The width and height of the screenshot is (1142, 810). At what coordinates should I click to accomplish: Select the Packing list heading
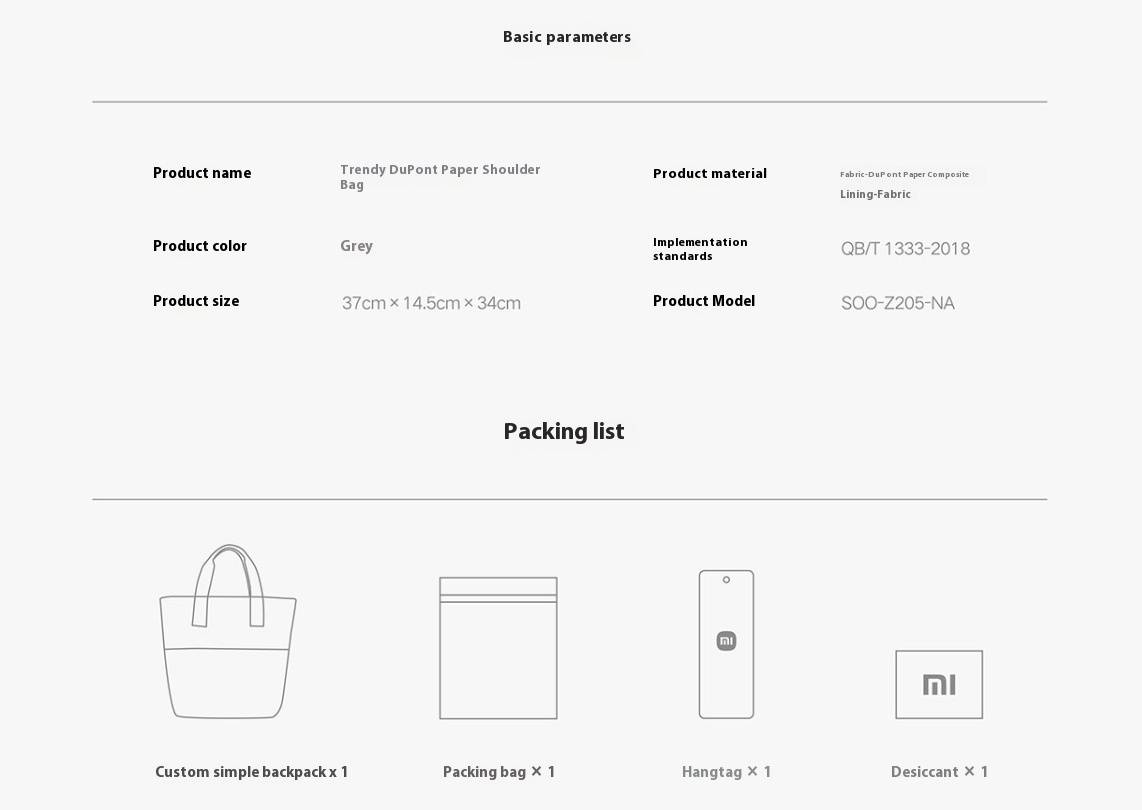point(564,431)
